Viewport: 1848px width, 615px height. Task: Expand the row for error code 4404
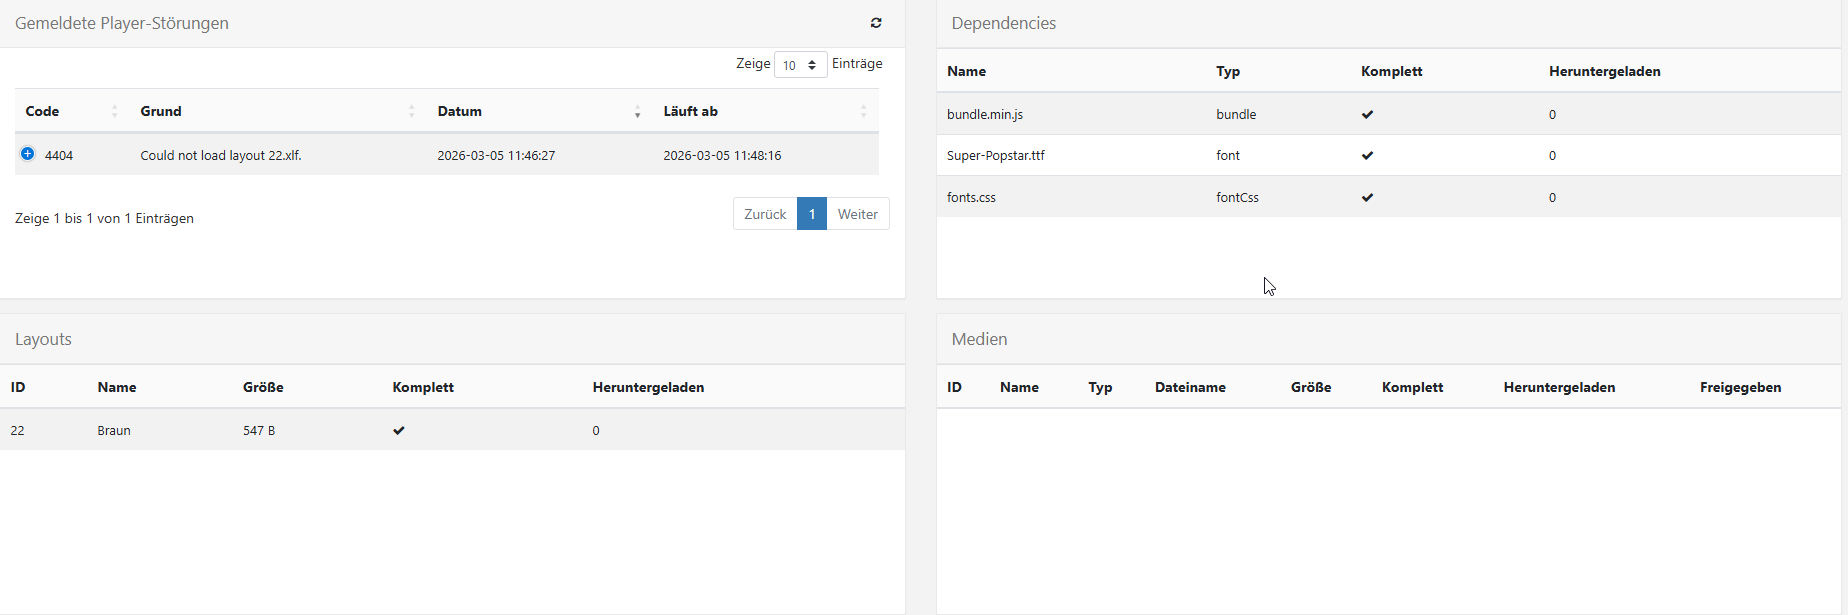point(28,154)
